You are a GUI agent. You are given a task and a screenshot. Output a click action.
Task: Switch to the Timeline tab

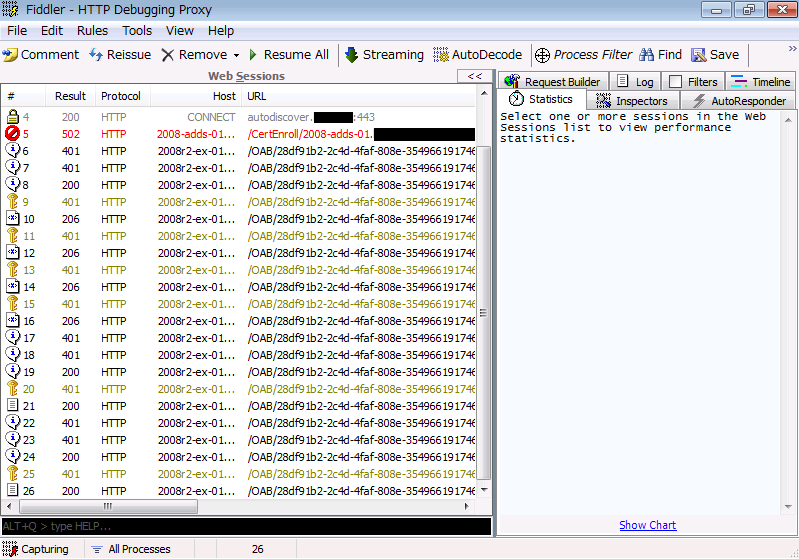pos(760,82)
